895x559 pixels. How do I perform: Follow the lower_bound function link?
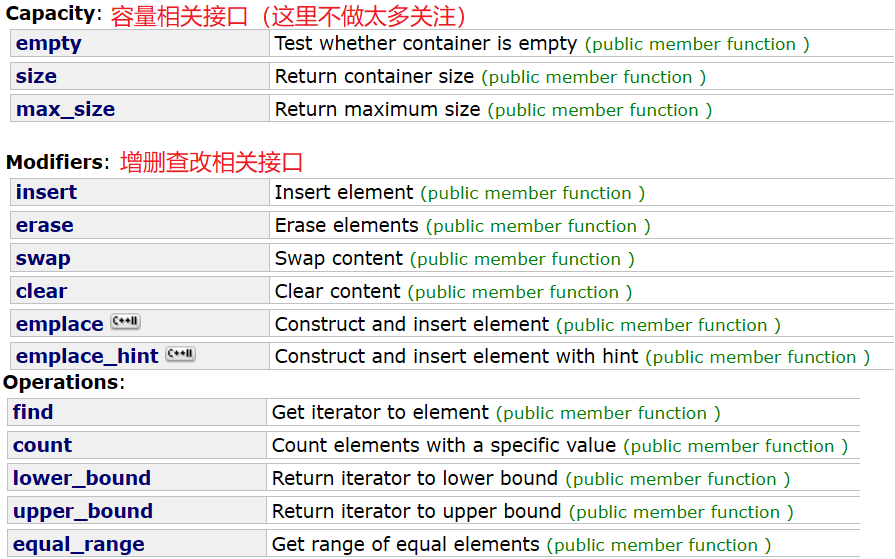click(82, 478)
